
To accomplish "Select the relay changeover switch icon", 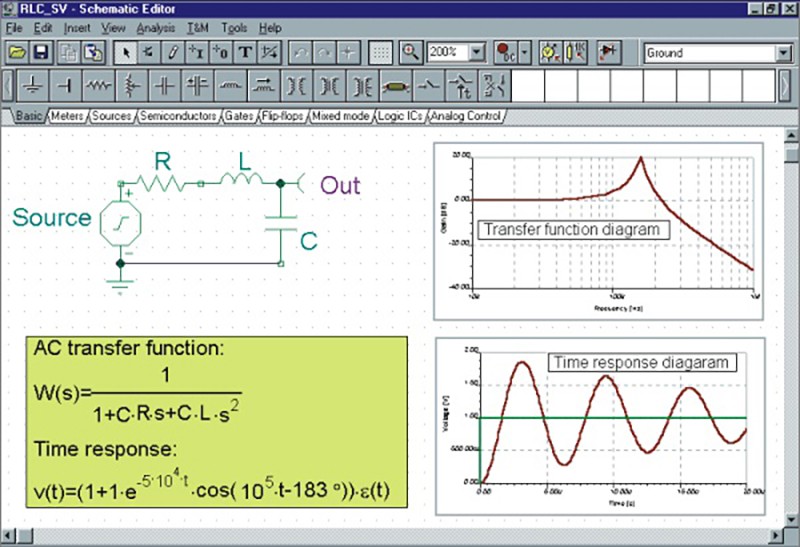I will point(494,86).
